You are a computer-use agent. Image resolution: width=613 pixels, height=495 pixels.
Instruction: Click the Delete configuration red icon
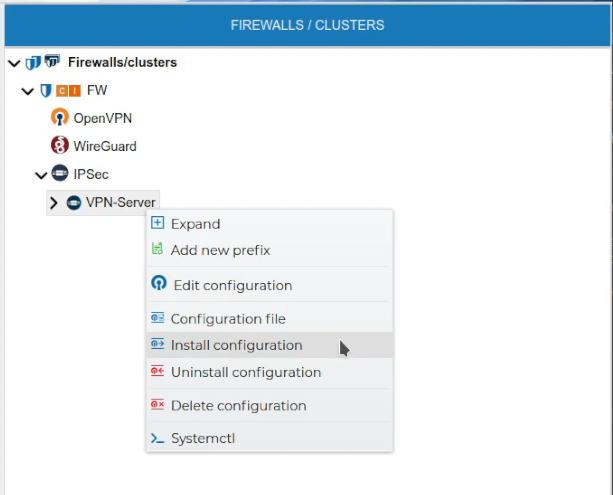click(x=157, y=406)
